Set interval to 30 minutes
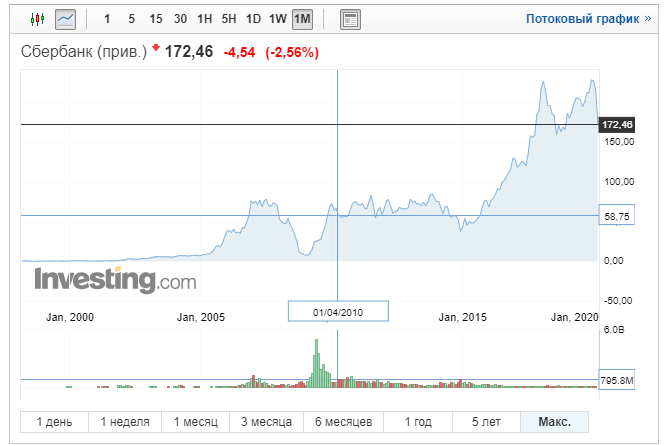The image size is (672, 446). (x=180, y=19)
